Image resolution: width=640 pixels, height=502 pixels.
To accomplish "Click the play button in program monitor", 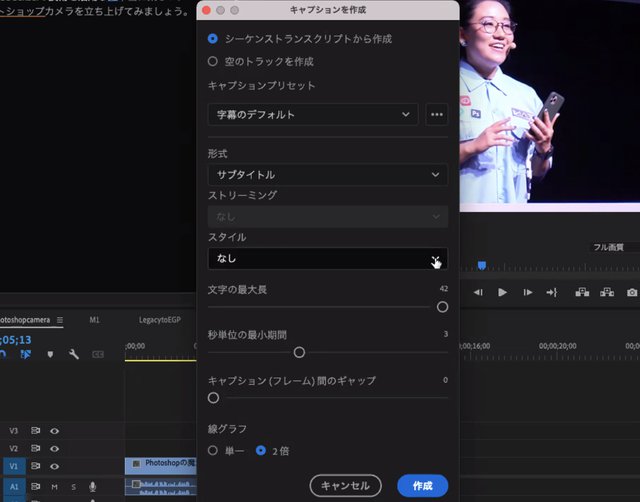I will 502,292.
